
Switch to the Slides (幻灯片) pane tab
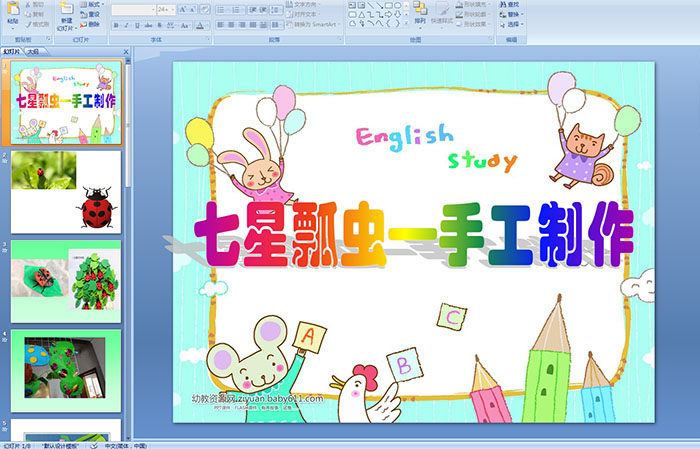12,52
